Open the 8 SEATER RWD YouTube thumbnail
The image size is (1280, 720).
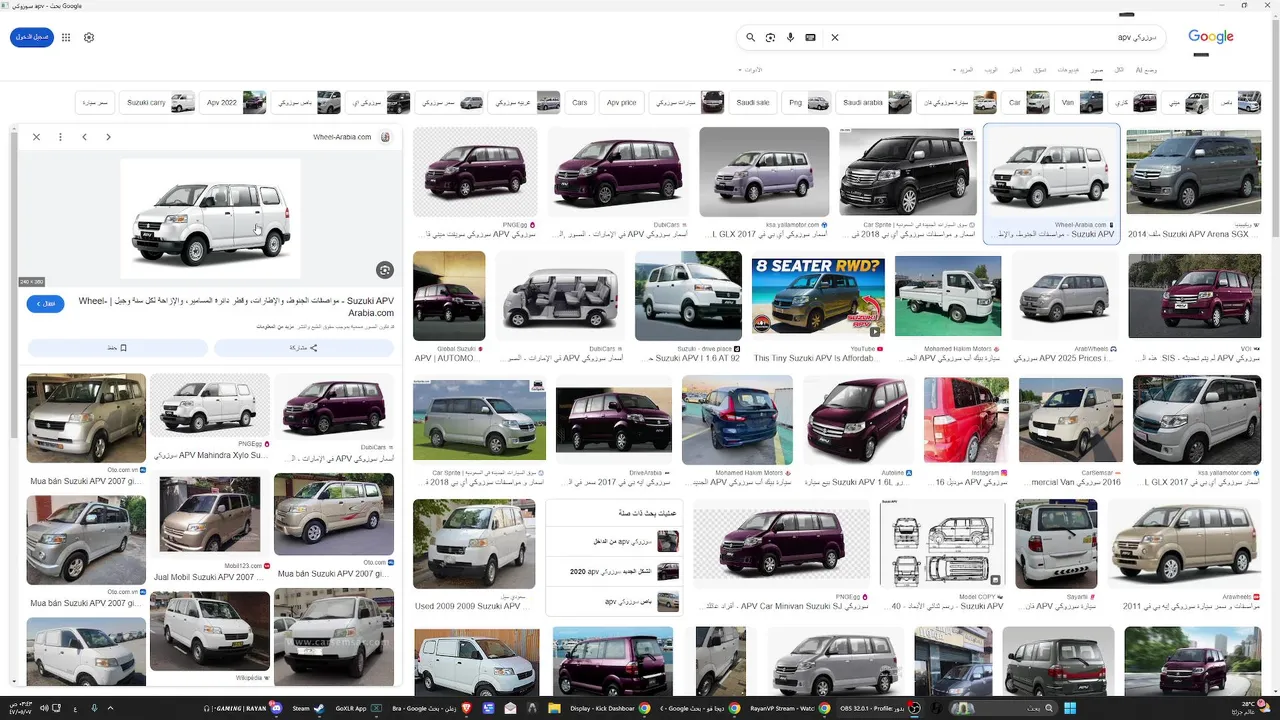click(818, 296)
